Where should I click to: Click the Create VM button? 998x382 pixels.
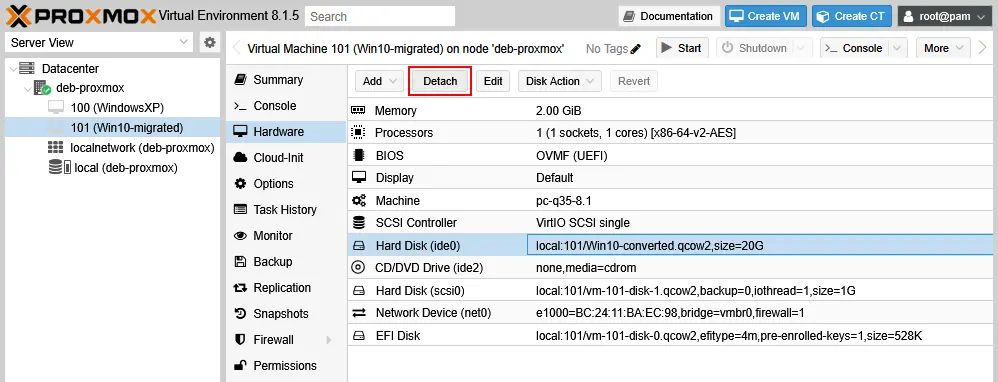766,16
